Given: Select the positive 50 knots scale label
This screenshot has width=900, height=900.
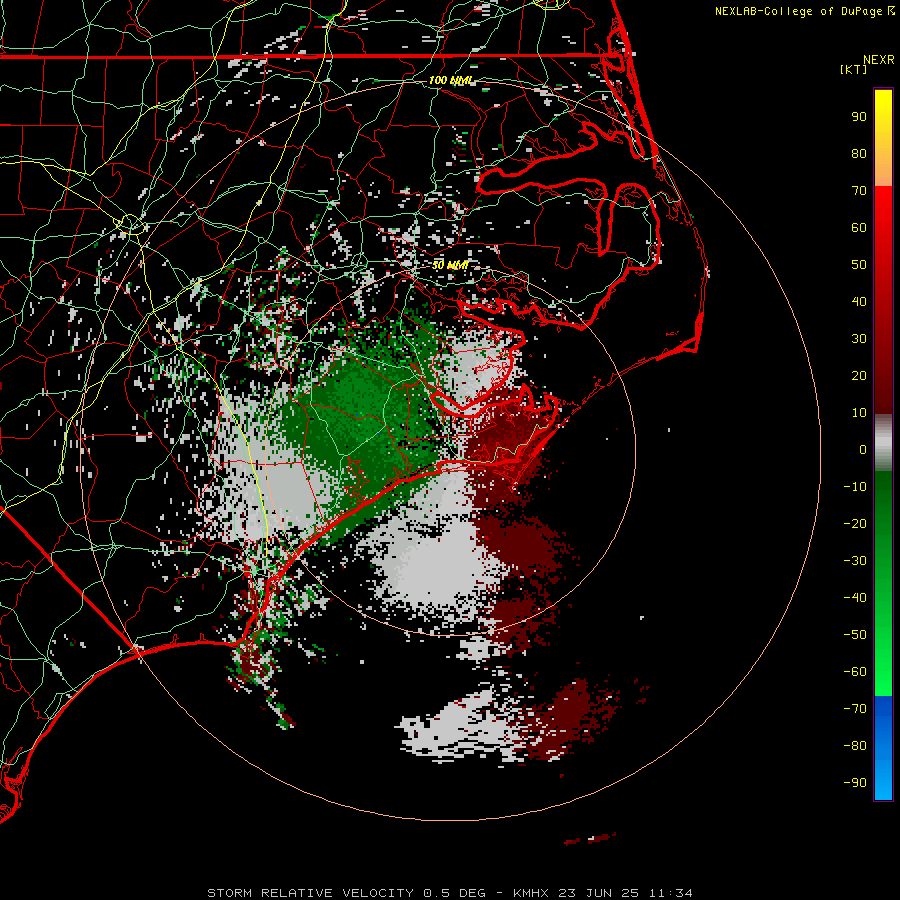Looking at the screenshot, I should click(859, 265).
